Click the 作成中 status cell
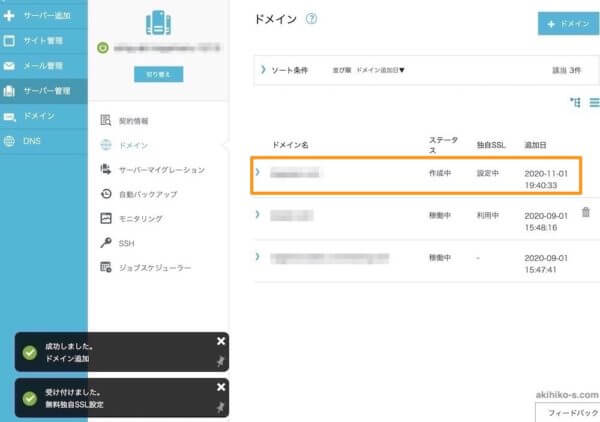 [x=440, y=173]
